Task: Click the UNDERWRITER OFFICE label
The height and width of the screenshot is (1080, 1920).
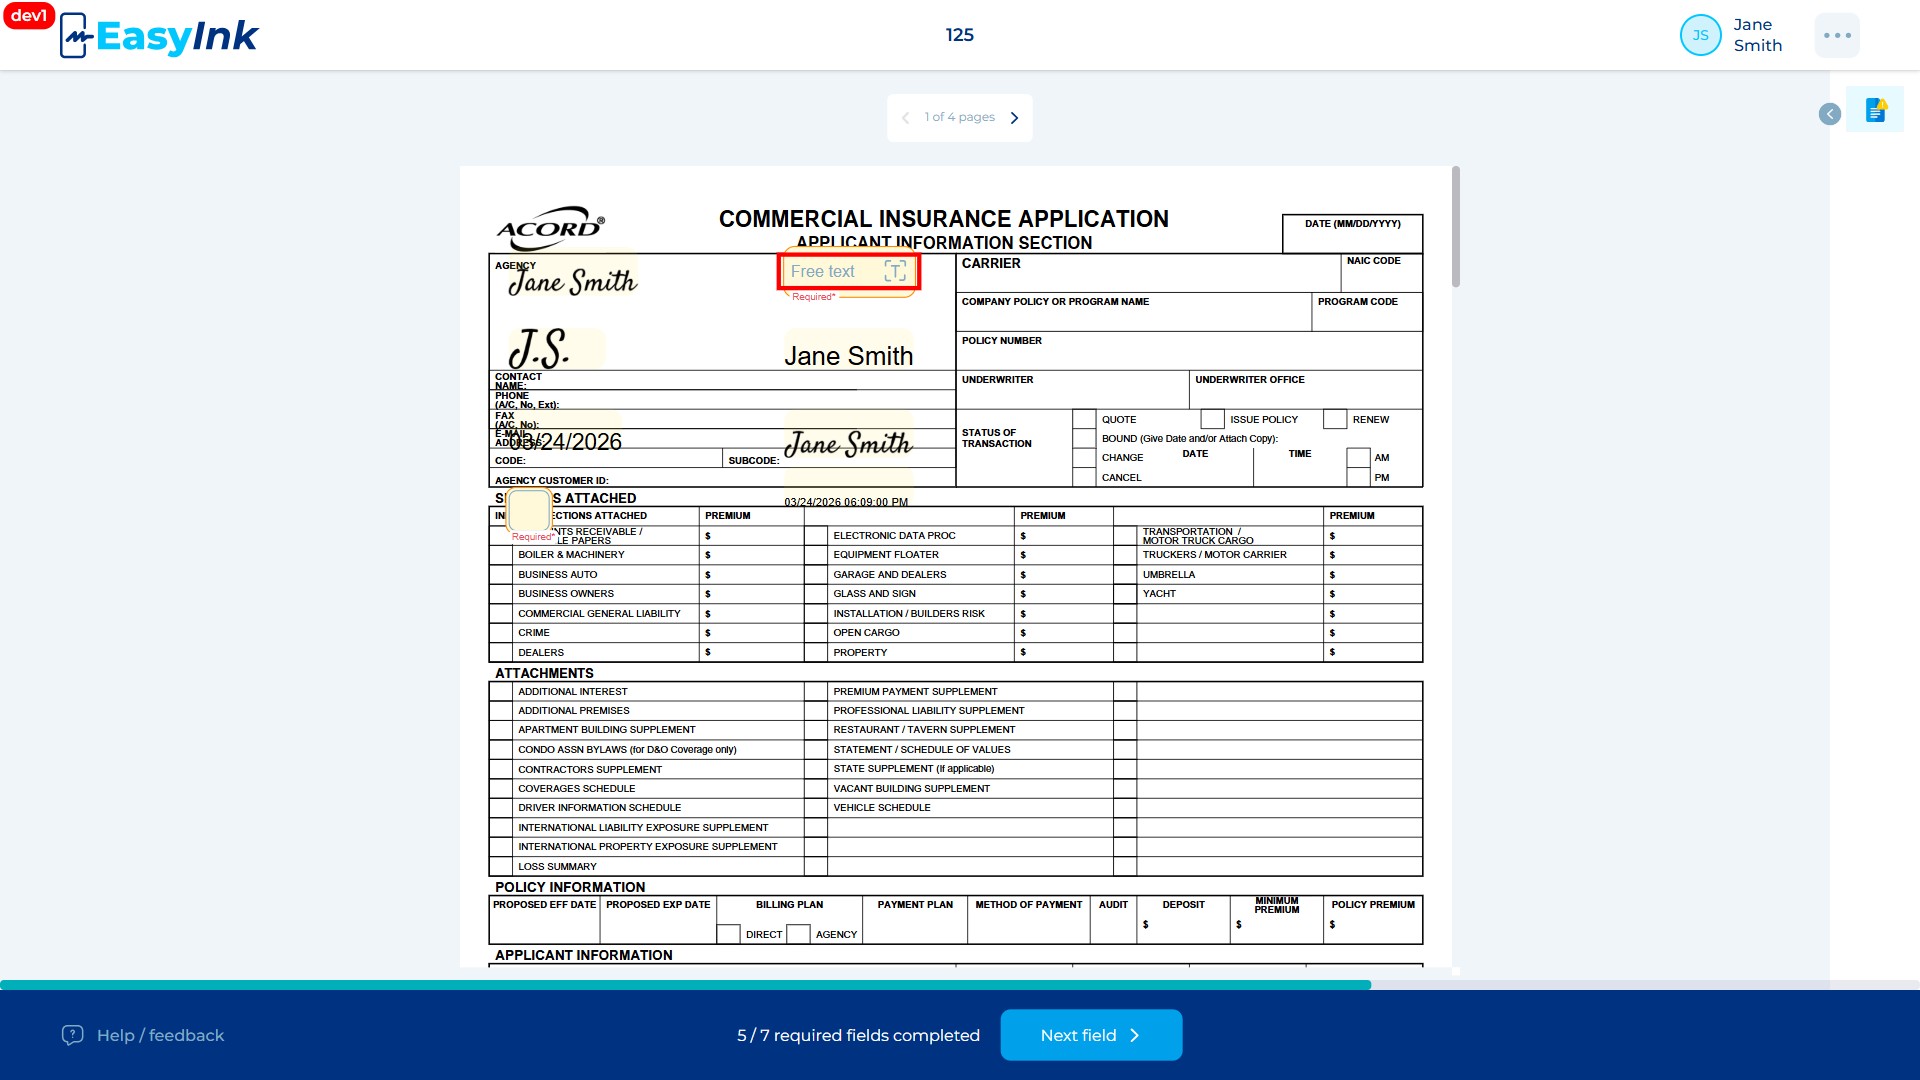Action: tap(1249, 380)
